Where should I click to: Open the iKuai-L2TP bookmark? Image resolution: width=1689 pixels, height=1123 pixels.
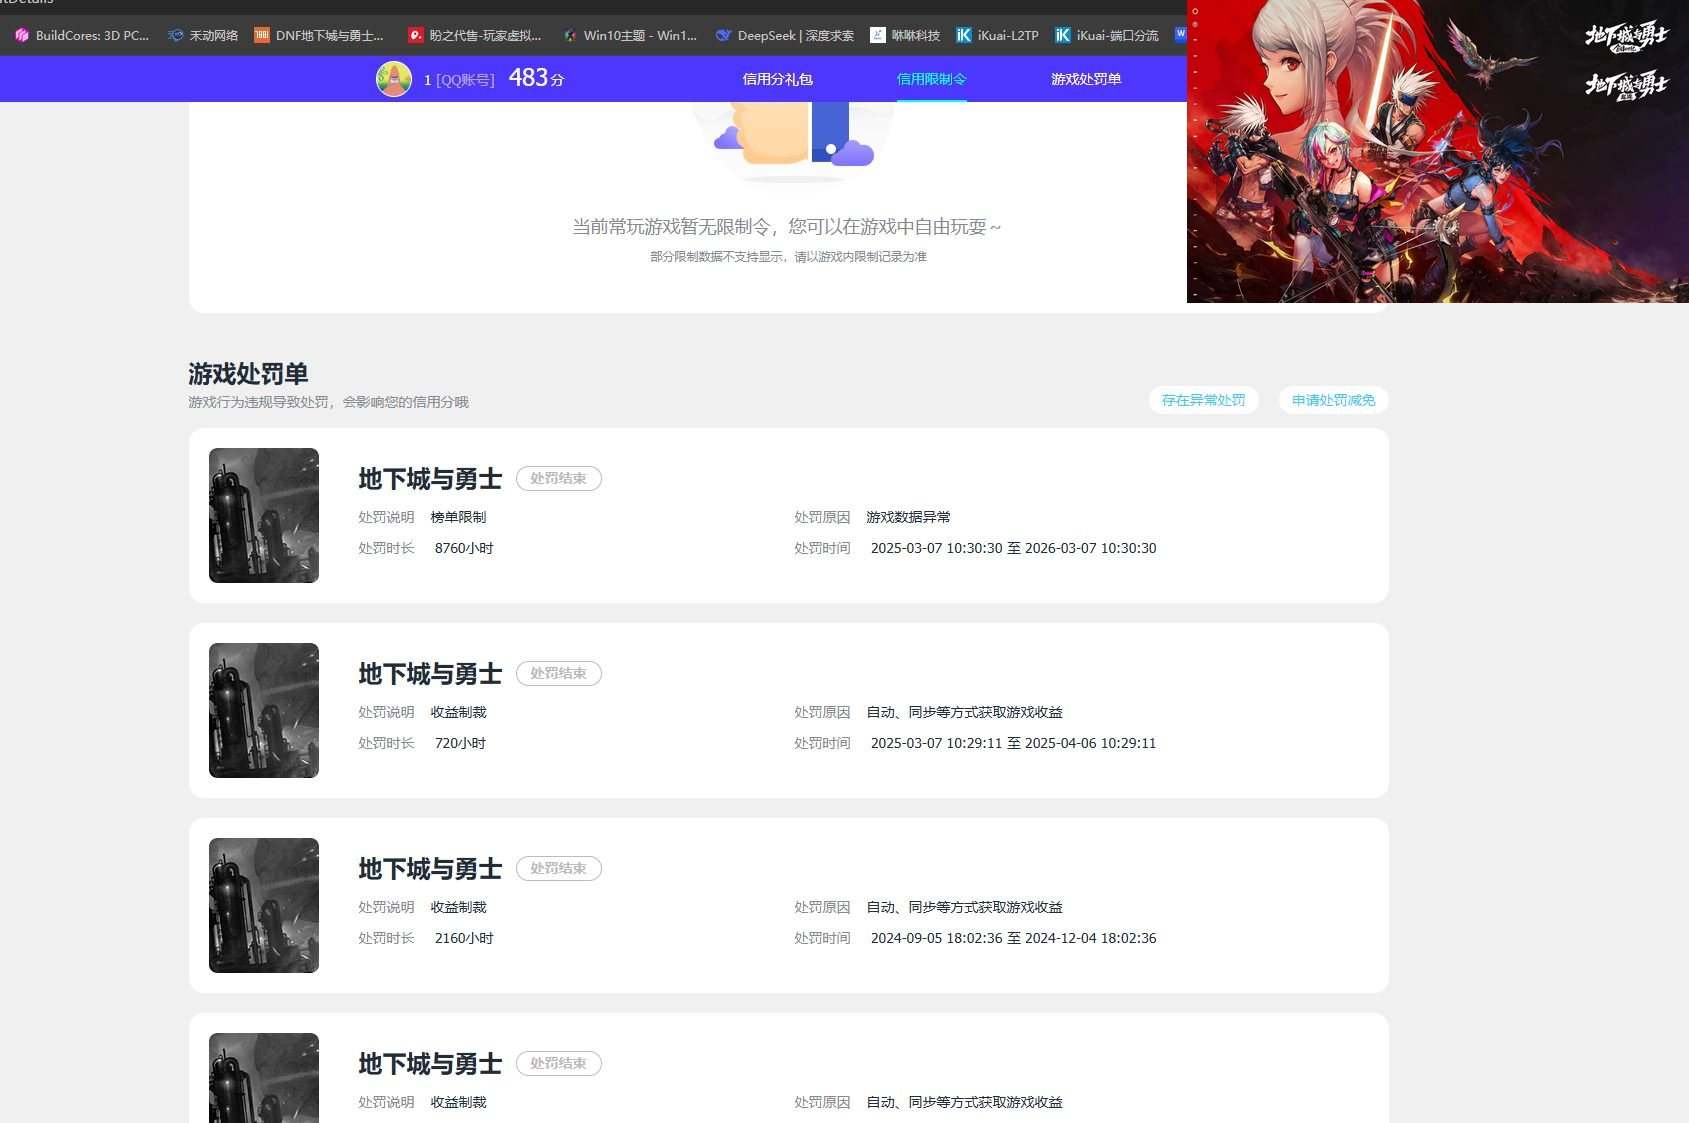[997, 35]
